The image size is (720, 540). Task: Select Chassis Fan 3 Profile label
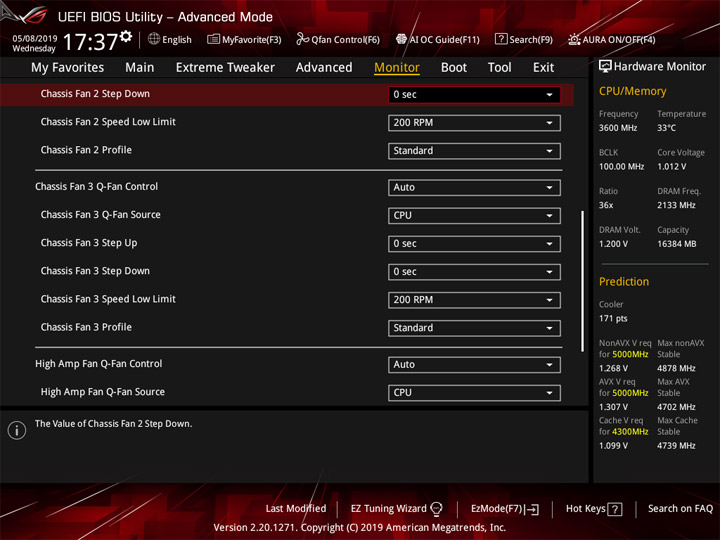click(86, 327)
